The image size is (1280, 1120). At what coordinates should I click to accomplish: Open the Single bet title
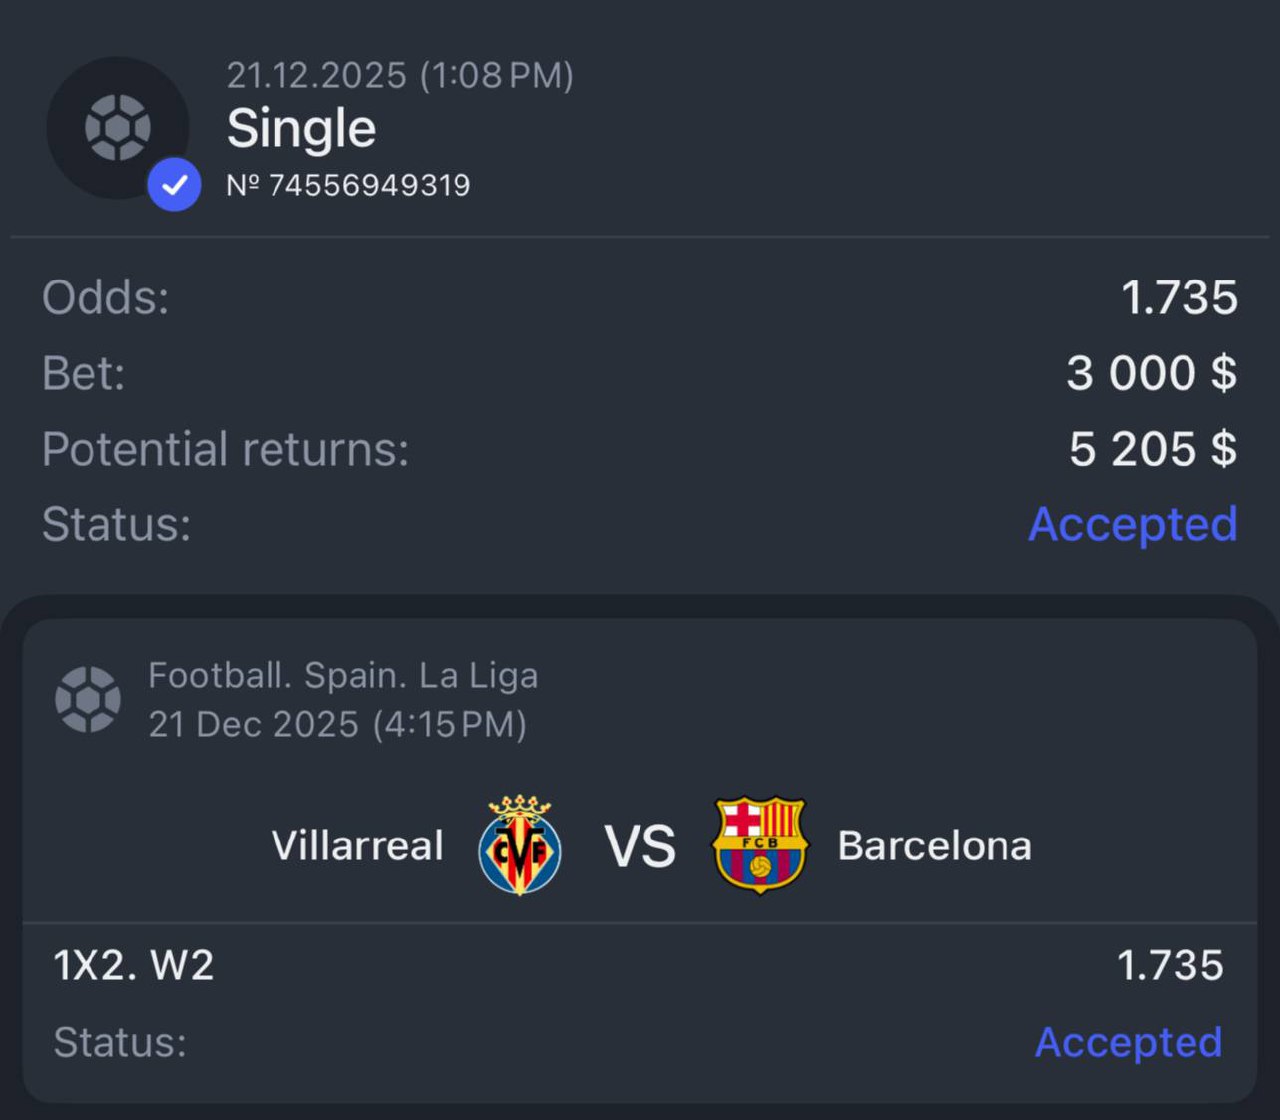click(301, 128)
